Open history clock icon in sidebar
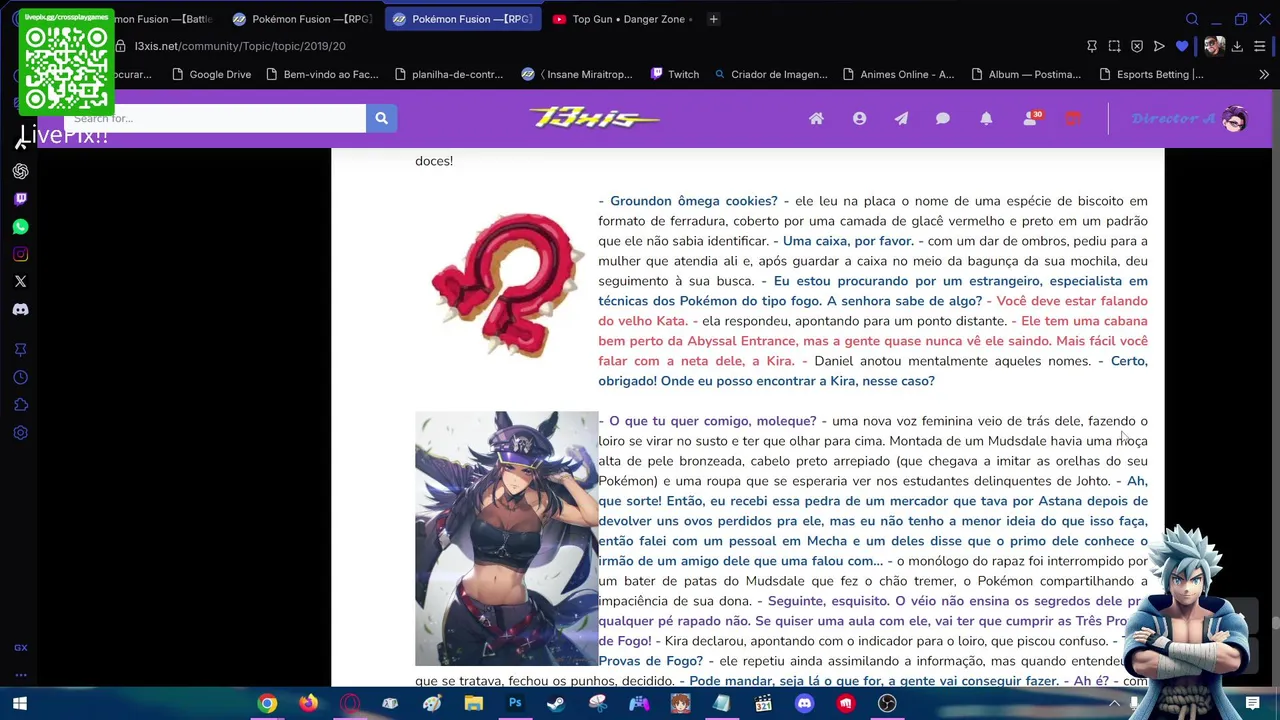The width and height of the screenshot is (1280, 720). pyautogui.click(x=20, y=377)
